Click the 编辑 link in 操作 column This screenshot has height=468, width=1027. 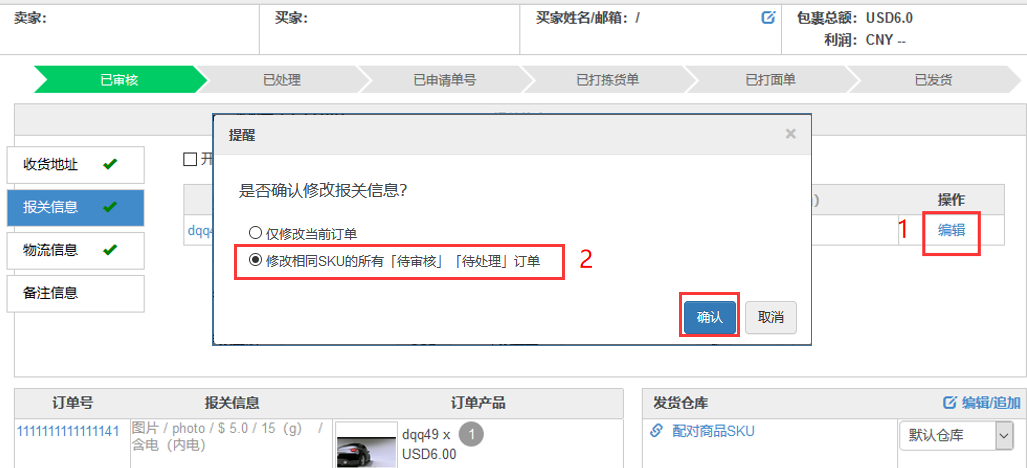[951, 230]
